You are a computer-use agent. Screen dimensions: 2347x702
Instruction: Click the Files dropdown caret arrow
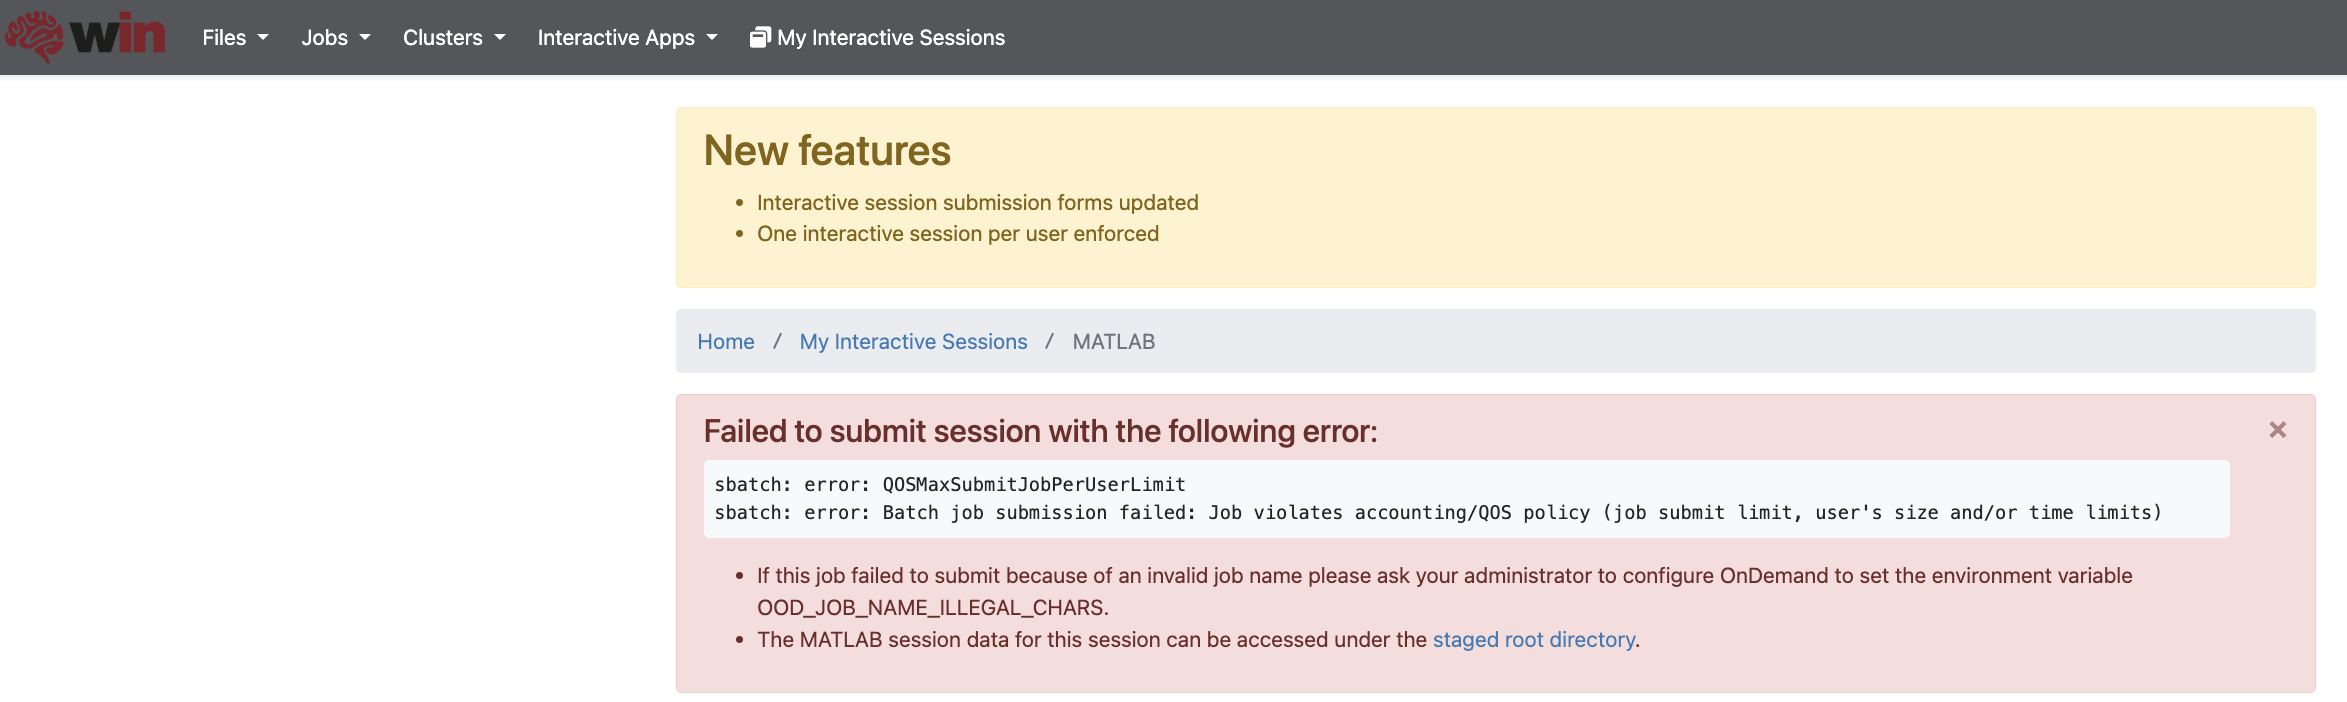263,38
